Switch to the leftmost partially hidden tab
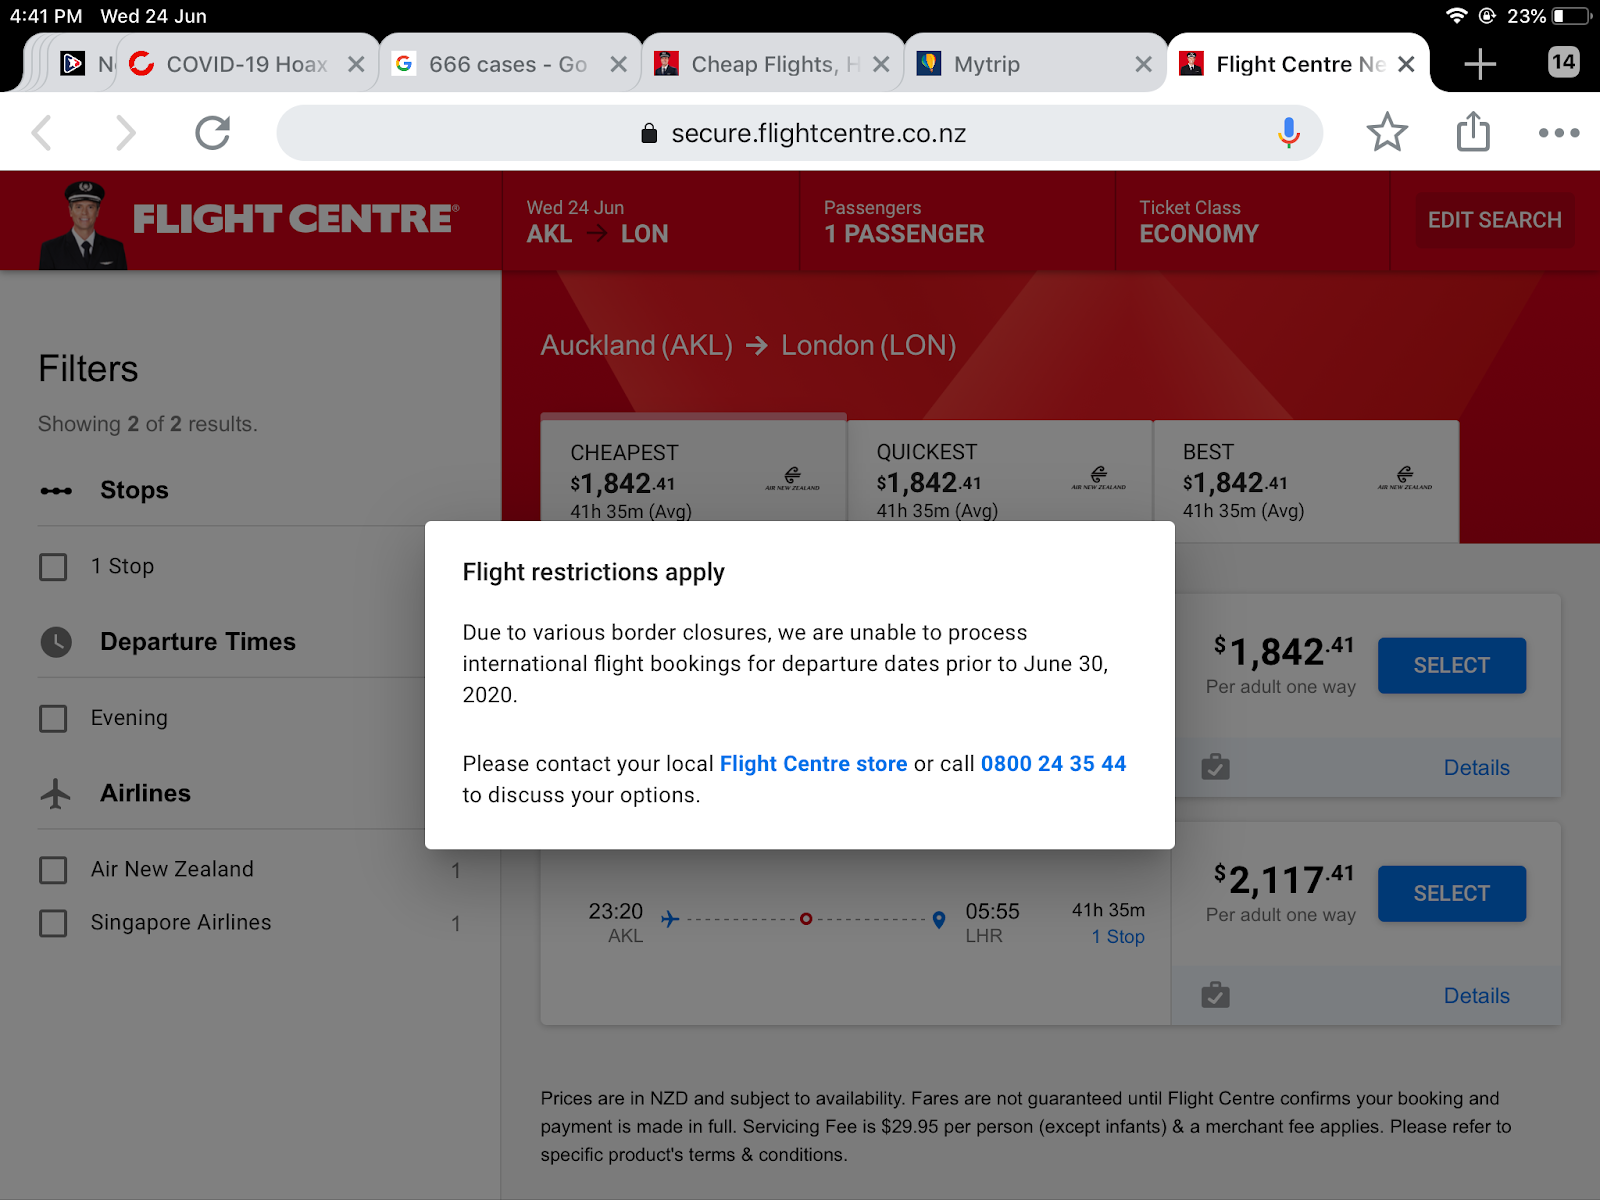The image size is (1600, 1200). [84, 64]
